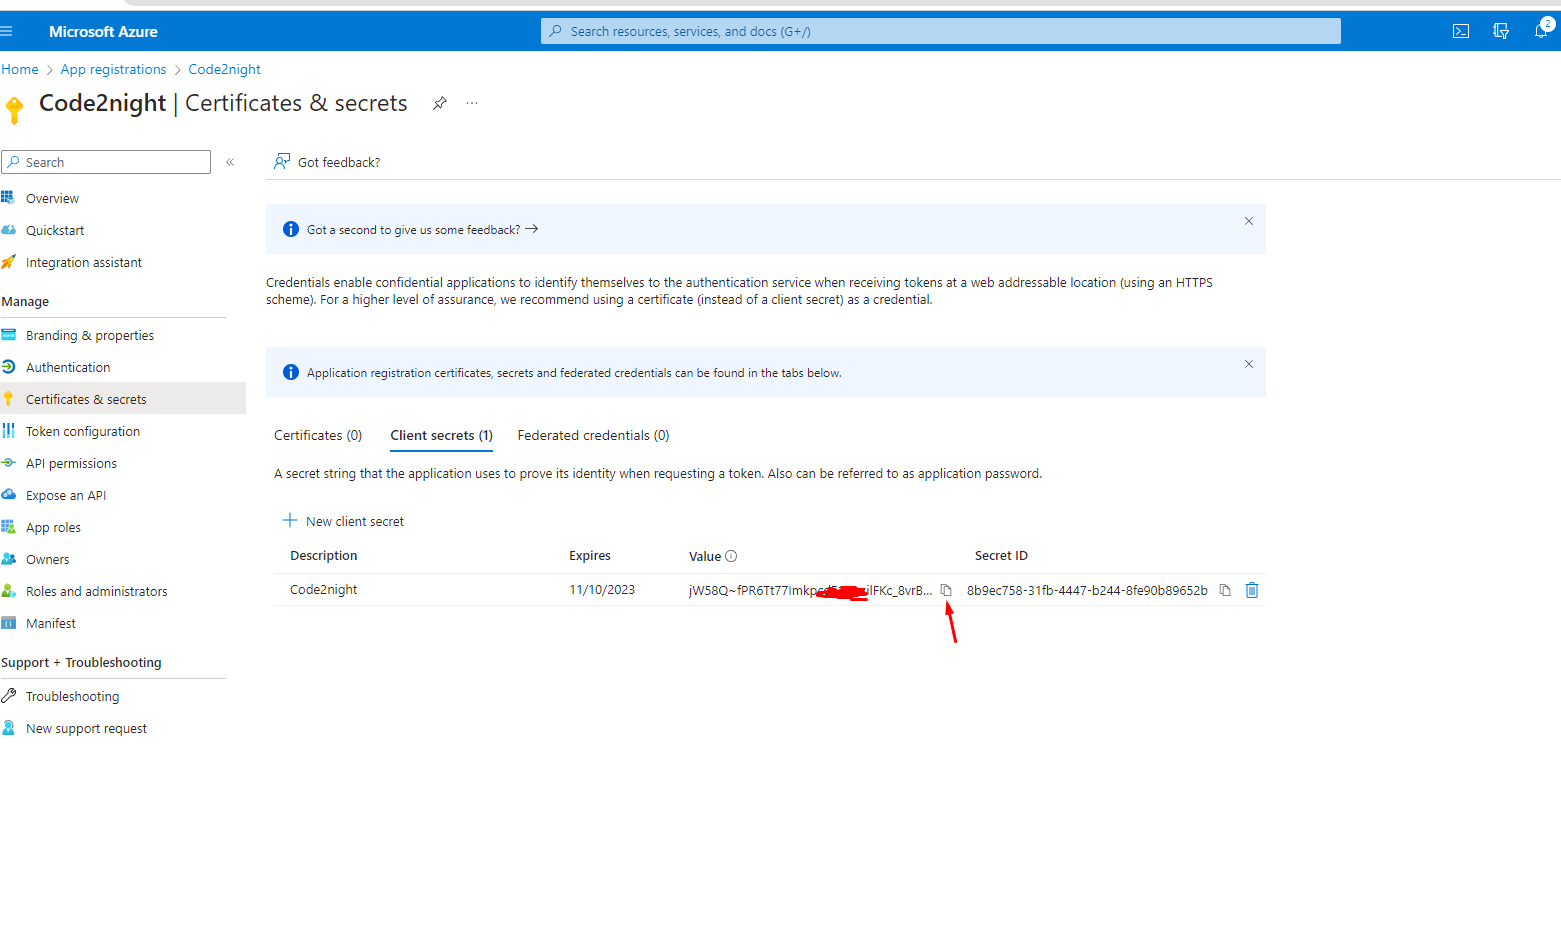
Task: Copy the client secret value
Action: coord(946,590)
